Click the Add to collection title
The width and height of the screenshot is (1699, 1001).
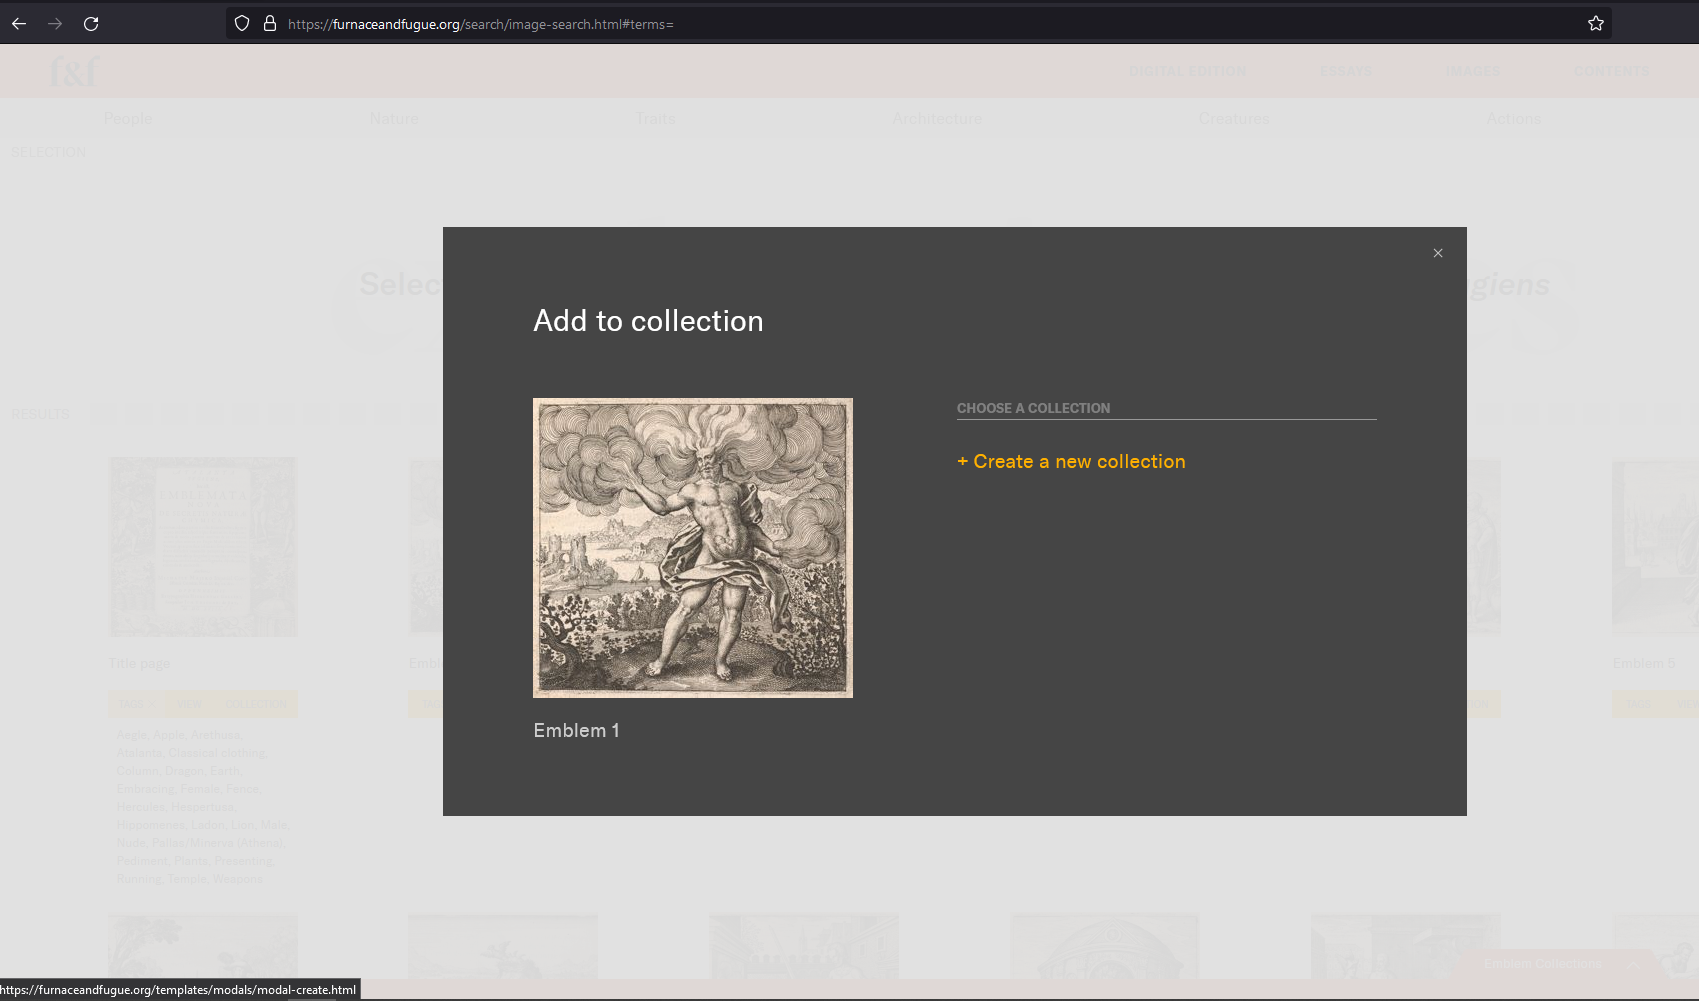pos(648,321)
